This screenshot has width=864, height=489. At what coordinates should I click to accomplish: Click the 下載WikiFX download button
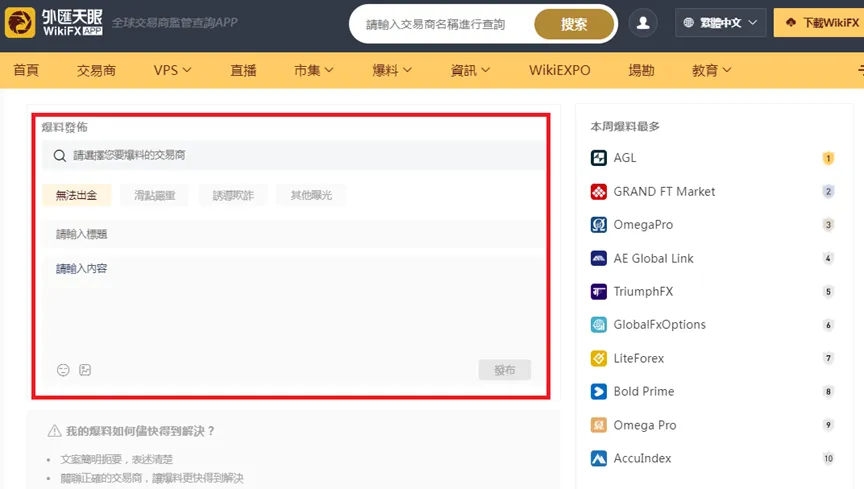819,23
